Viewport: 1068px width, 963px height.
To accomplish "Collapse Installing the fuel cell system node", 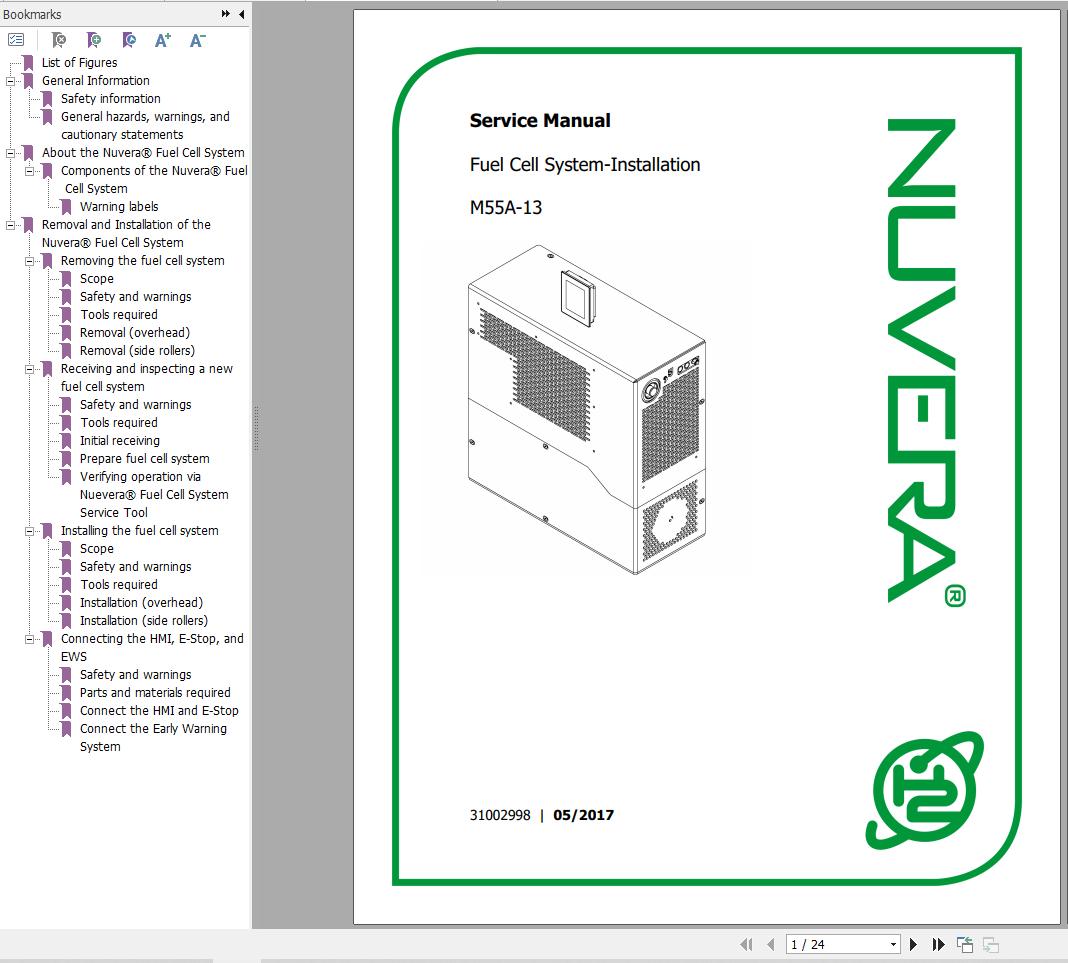I will pos(29,531).
